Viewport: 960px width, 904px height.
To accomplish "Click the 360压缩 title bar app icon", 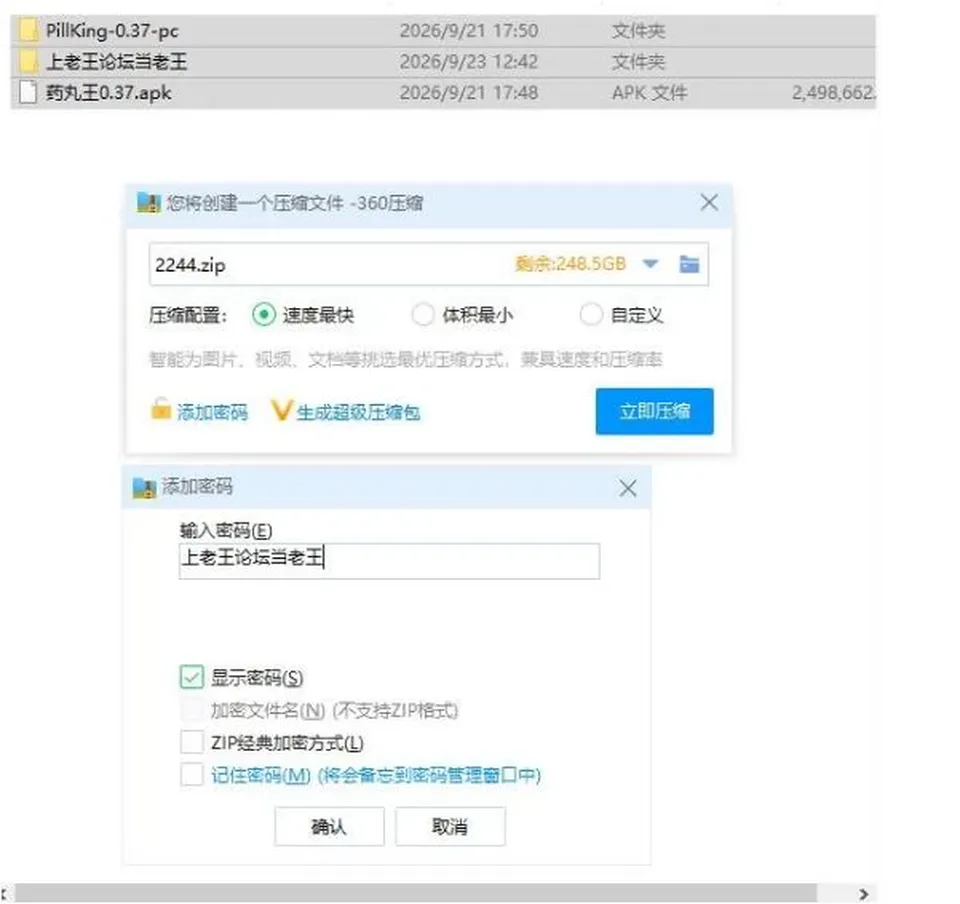I will 149,203.
